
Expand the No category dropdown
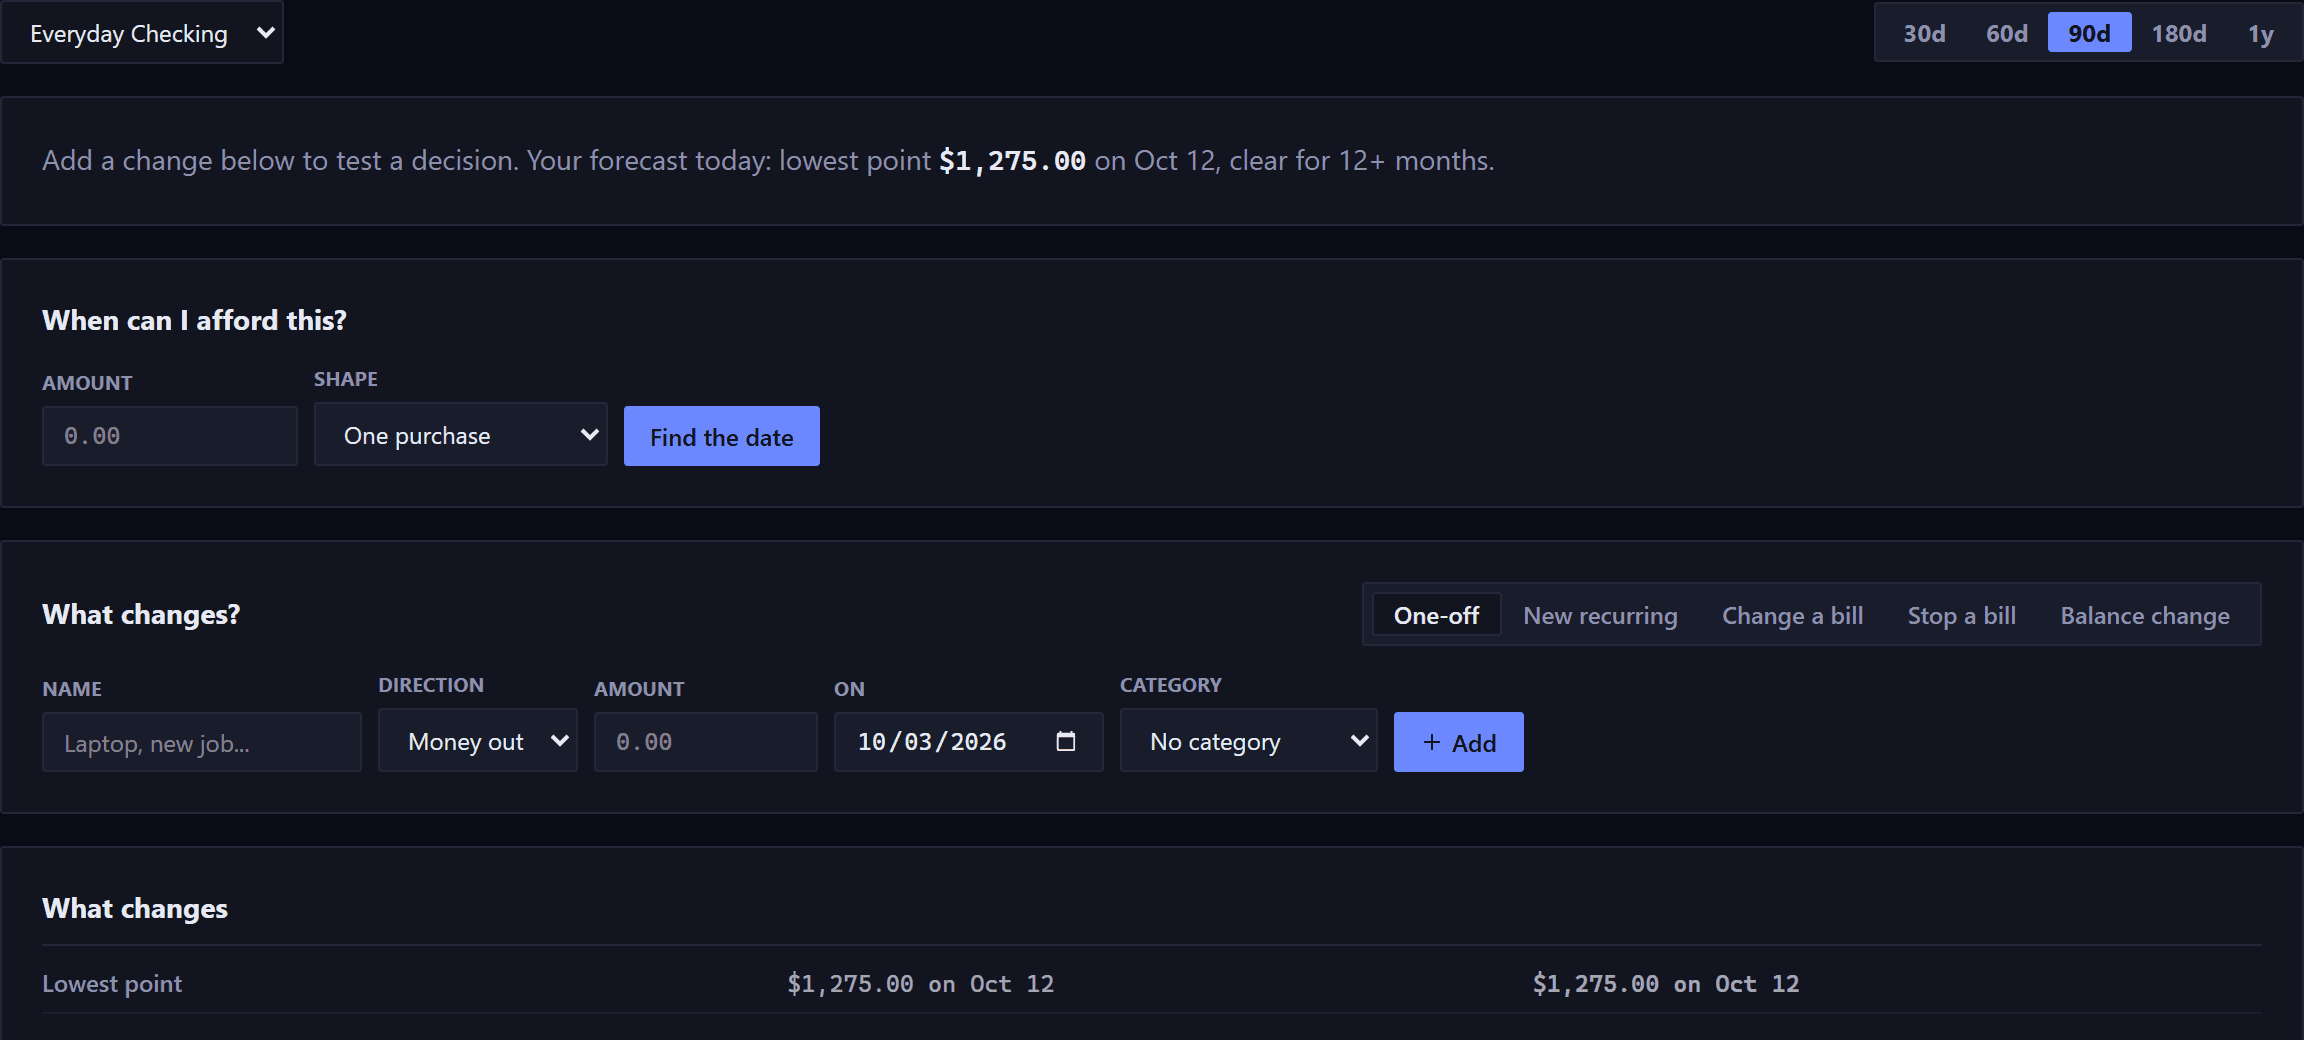1248,741
